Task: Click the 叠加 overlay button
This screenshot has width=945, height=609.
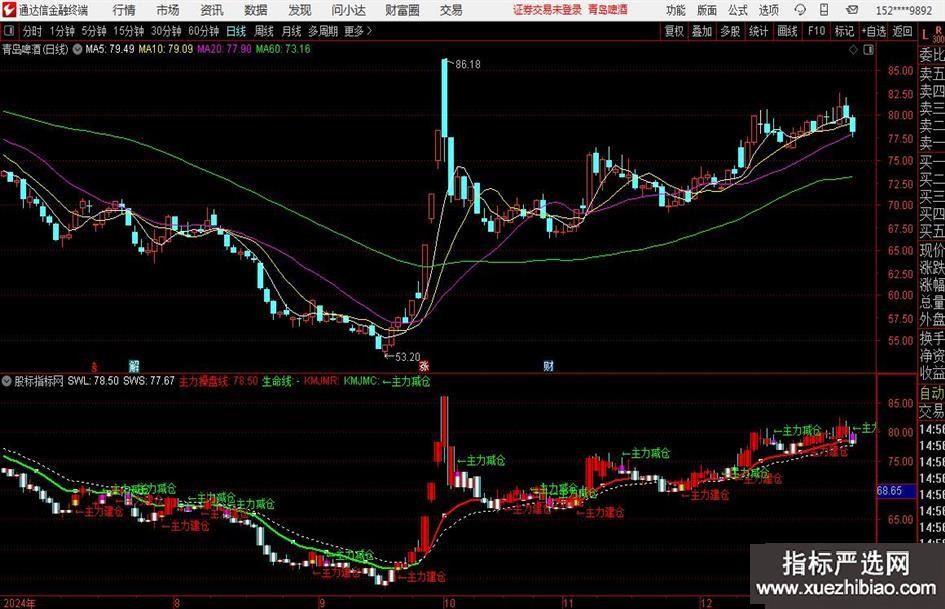Action: [702, 31]
